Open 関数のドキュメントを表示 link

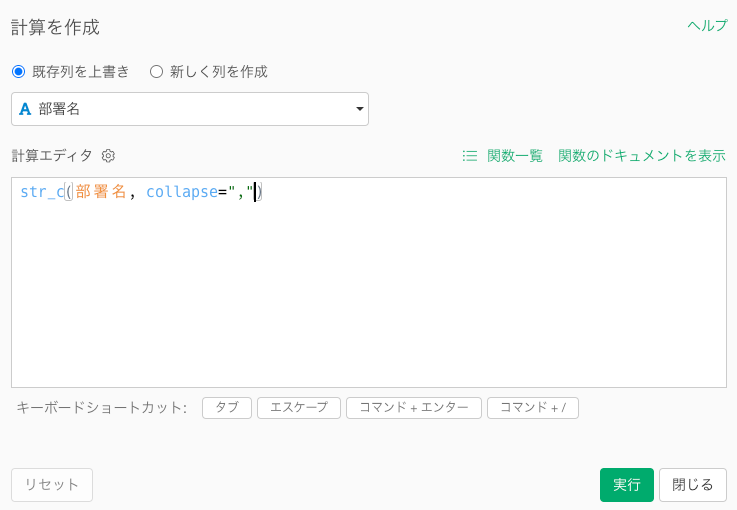[641, 156]
